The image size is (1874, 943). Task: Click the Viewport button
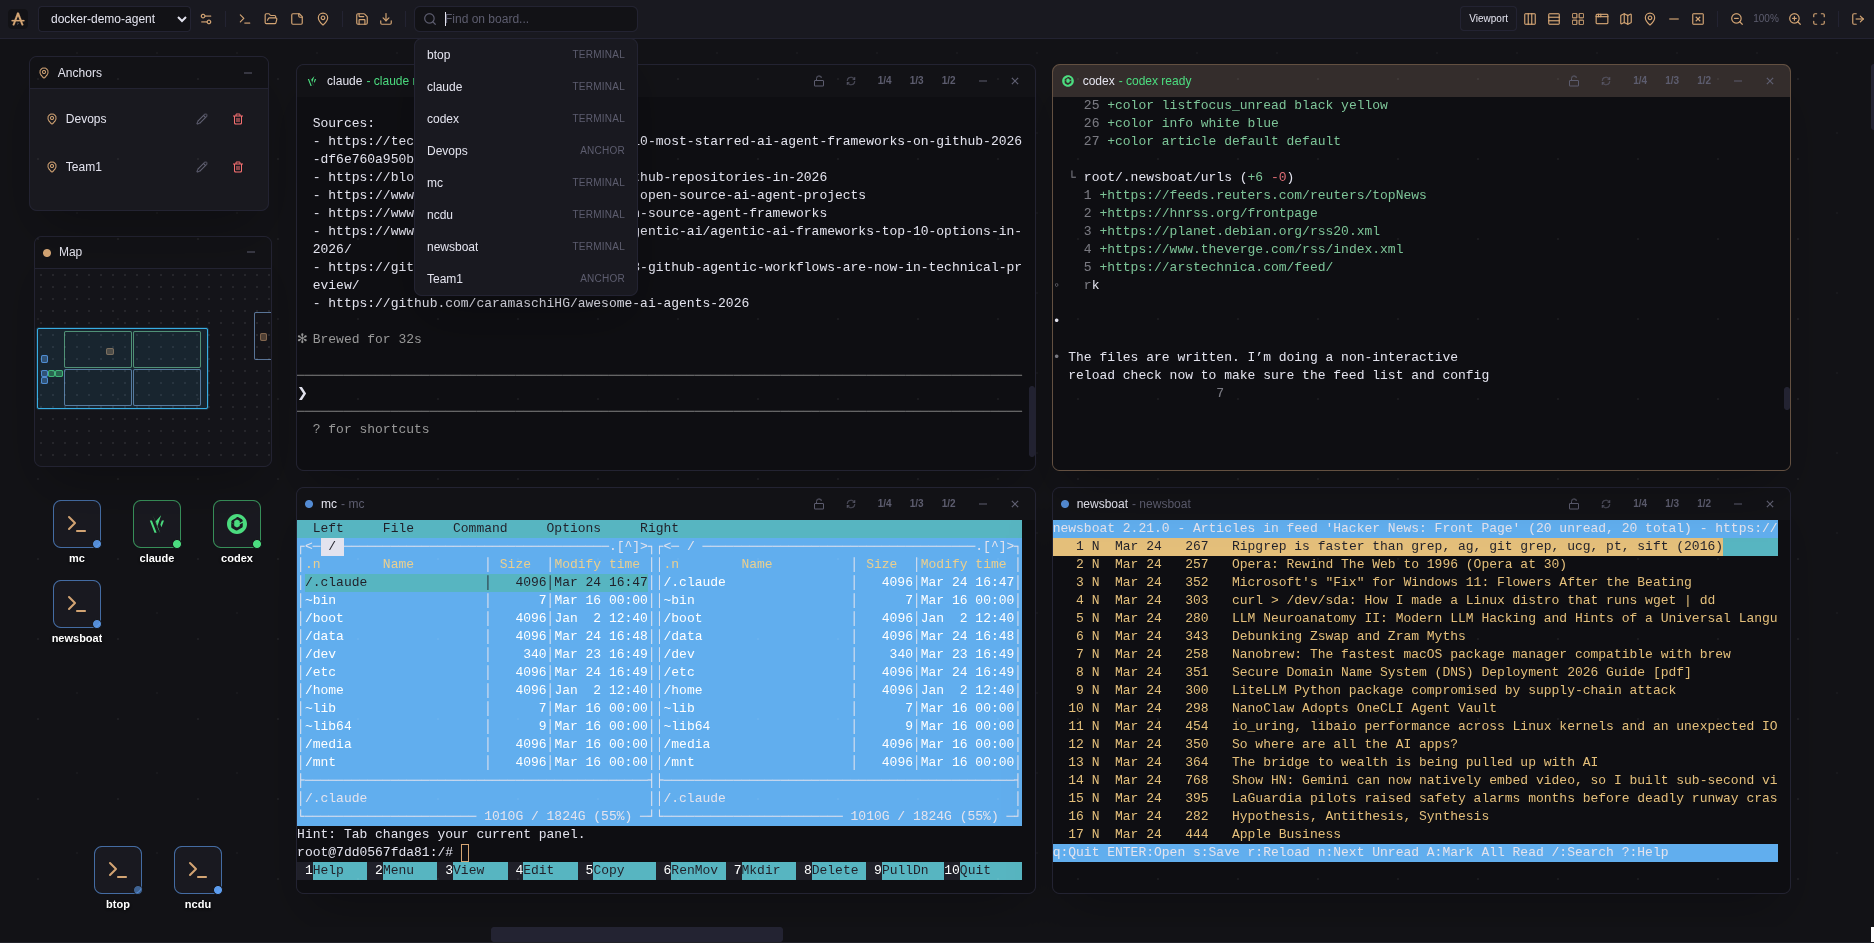(1488, 19)
